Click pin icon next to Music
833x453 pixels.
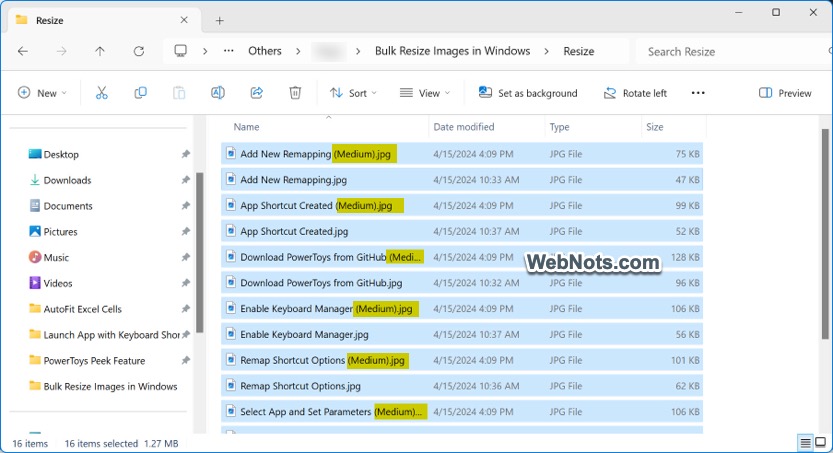[x=185, y=257]
